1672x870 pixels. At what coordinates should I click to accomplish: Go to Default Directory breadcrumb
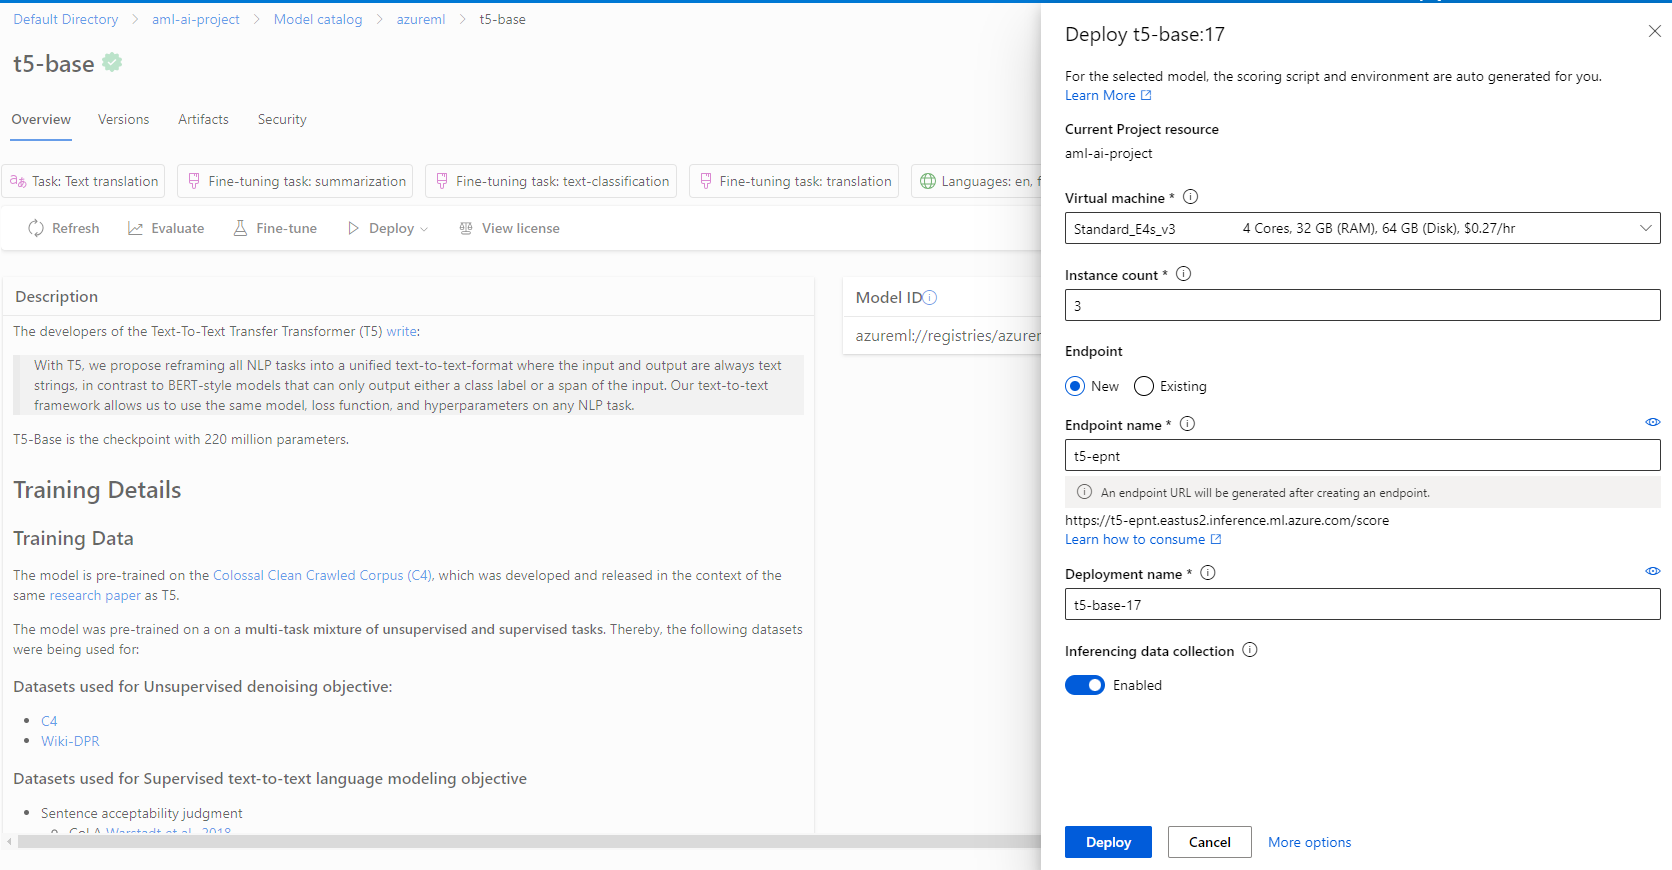click(65, 19)
